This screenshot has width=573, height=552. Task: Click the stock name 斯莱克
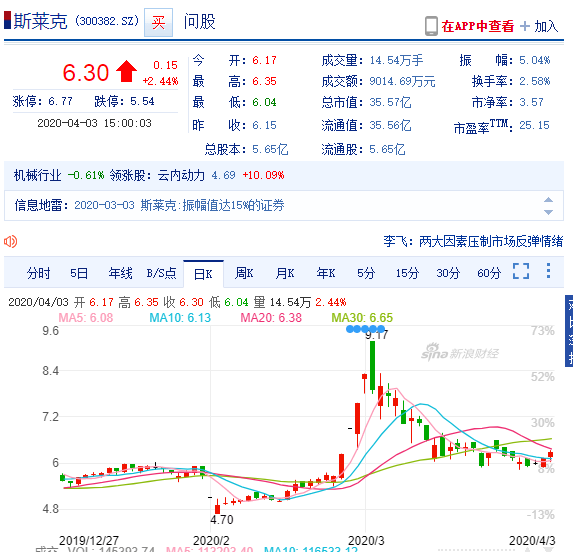(x=40, y=22)
